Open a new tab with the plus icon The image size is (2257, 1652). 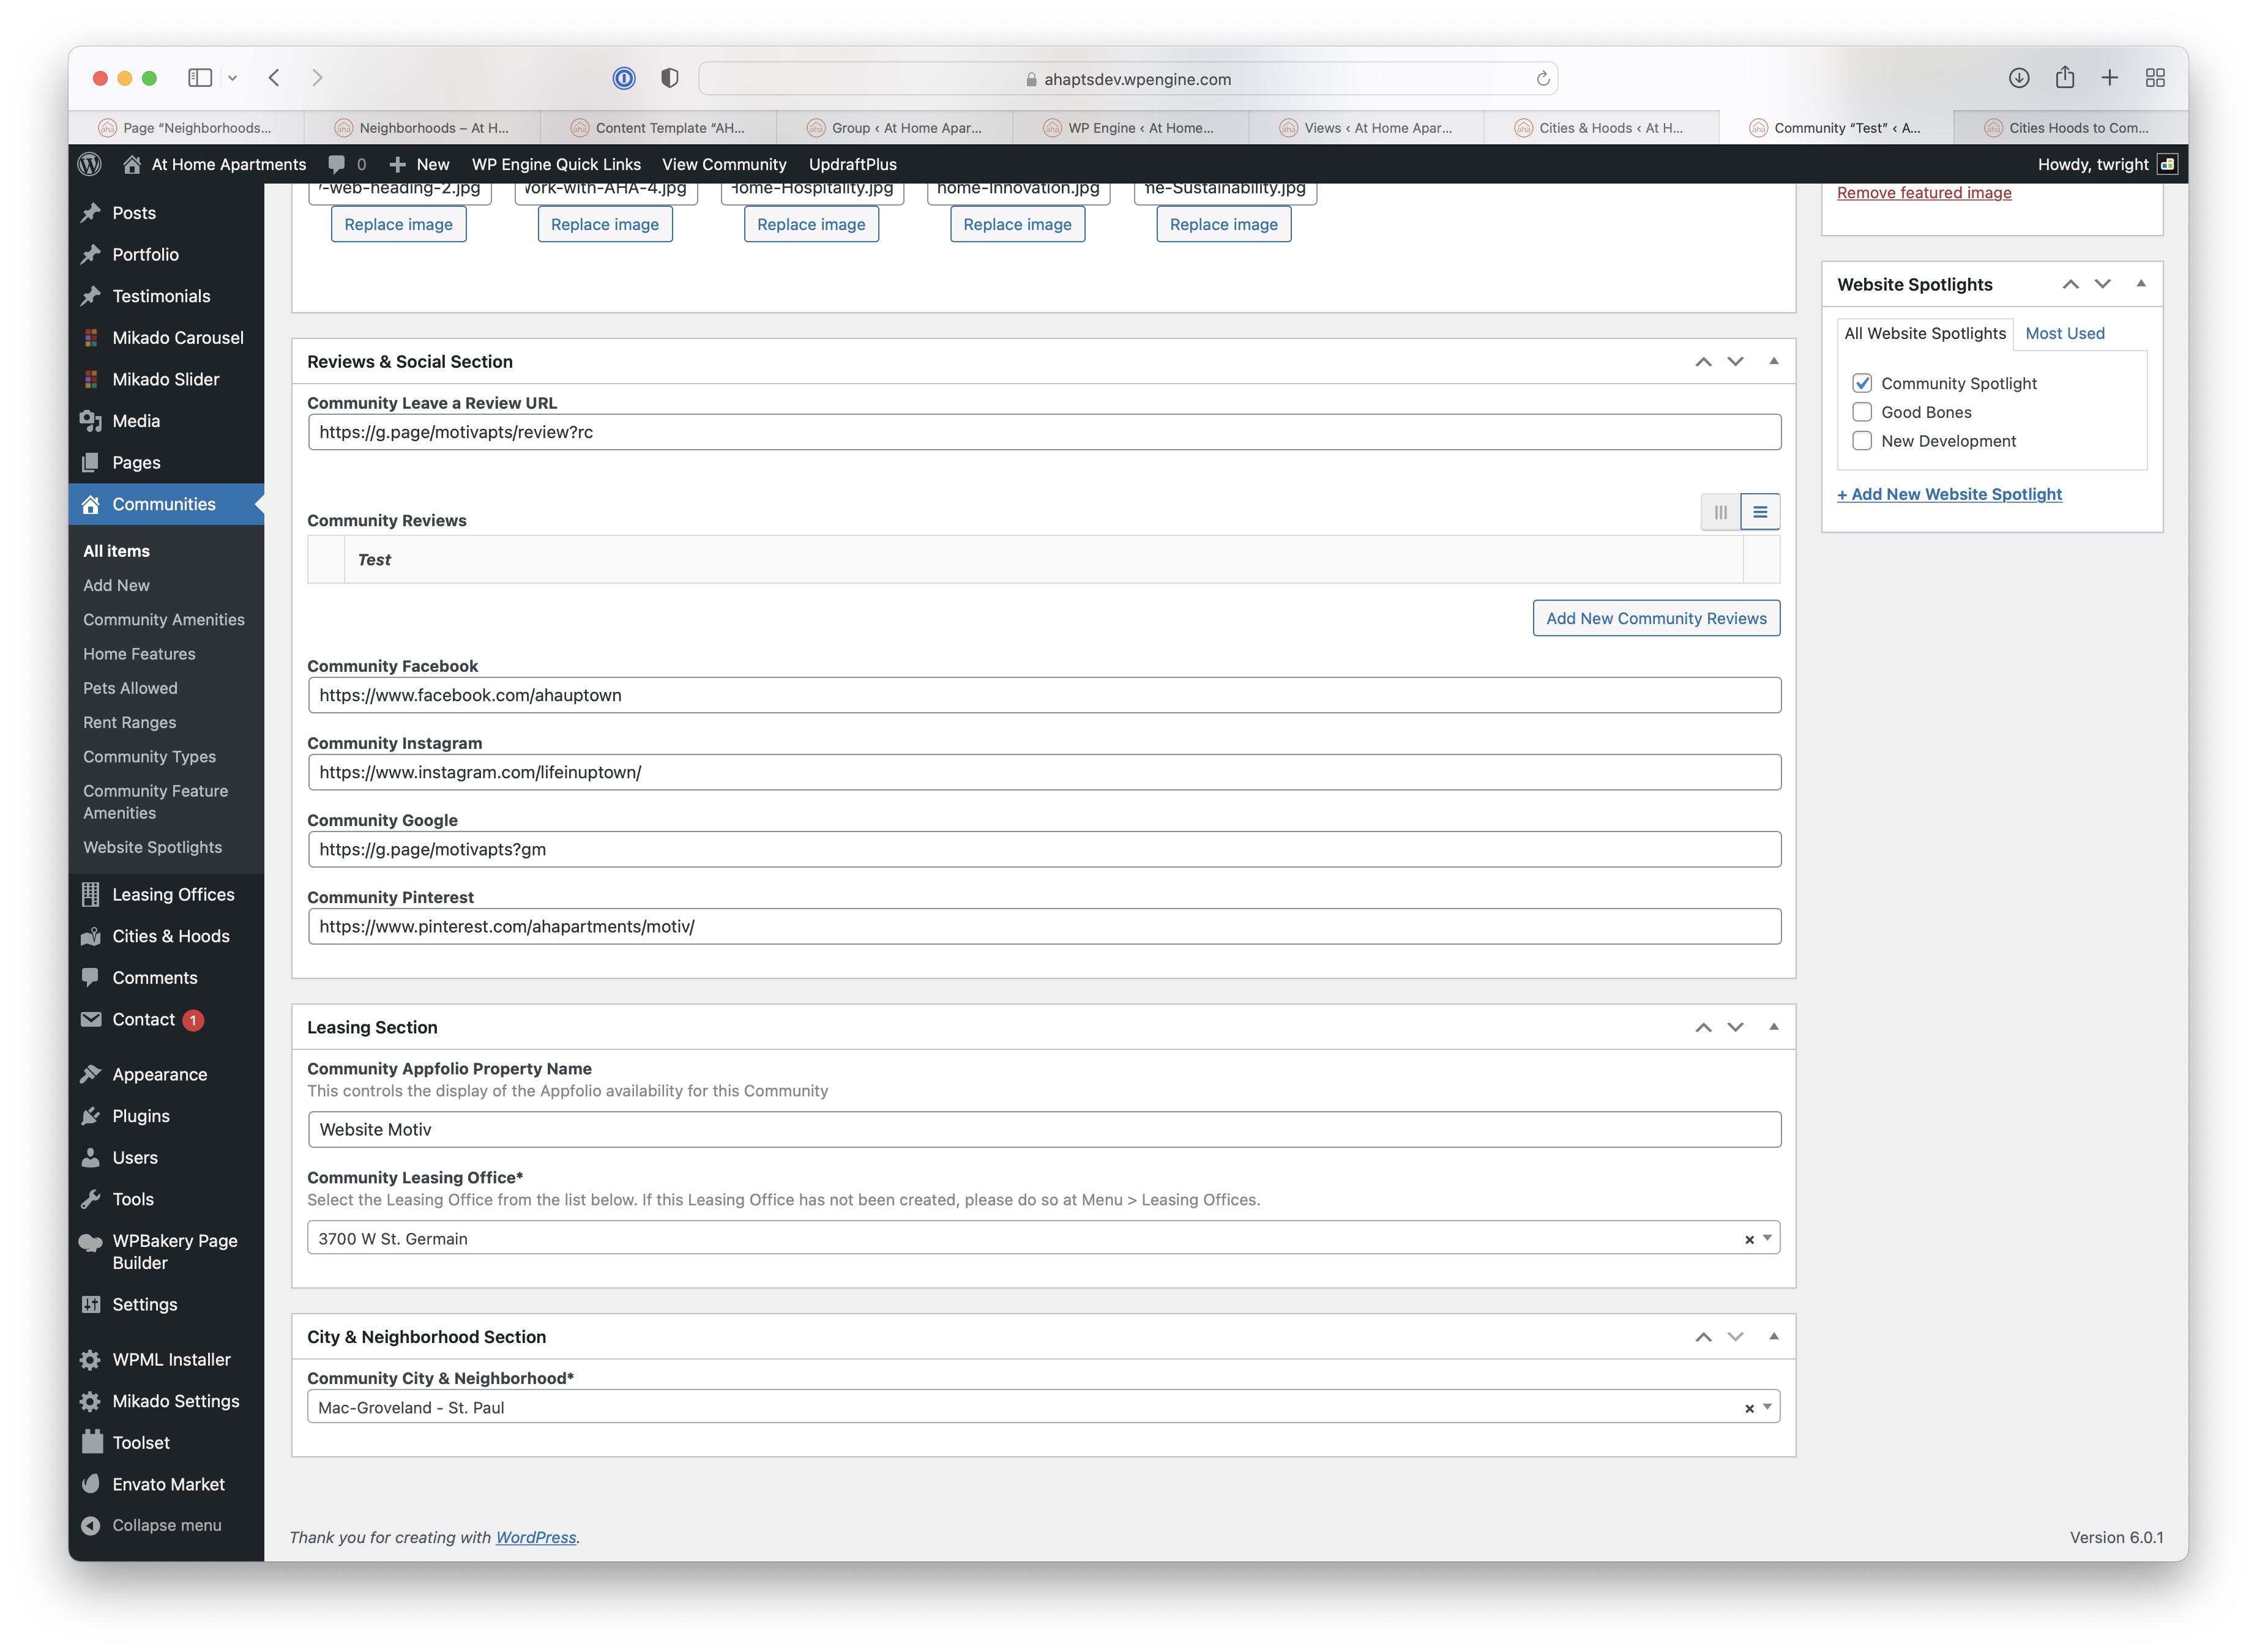[x=2110, y=78]
